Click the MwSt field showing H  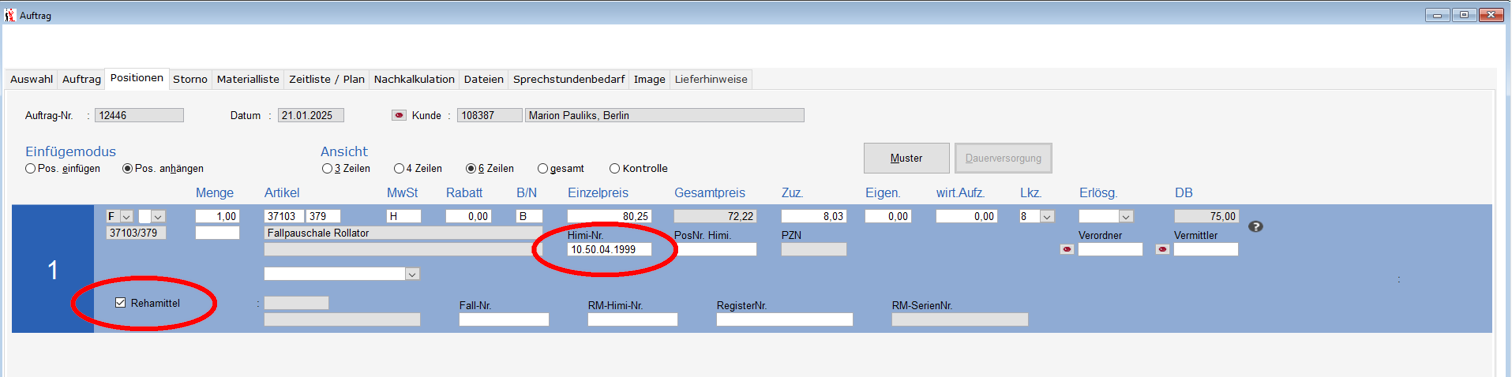pyautogui.click(x=405, y=216)
